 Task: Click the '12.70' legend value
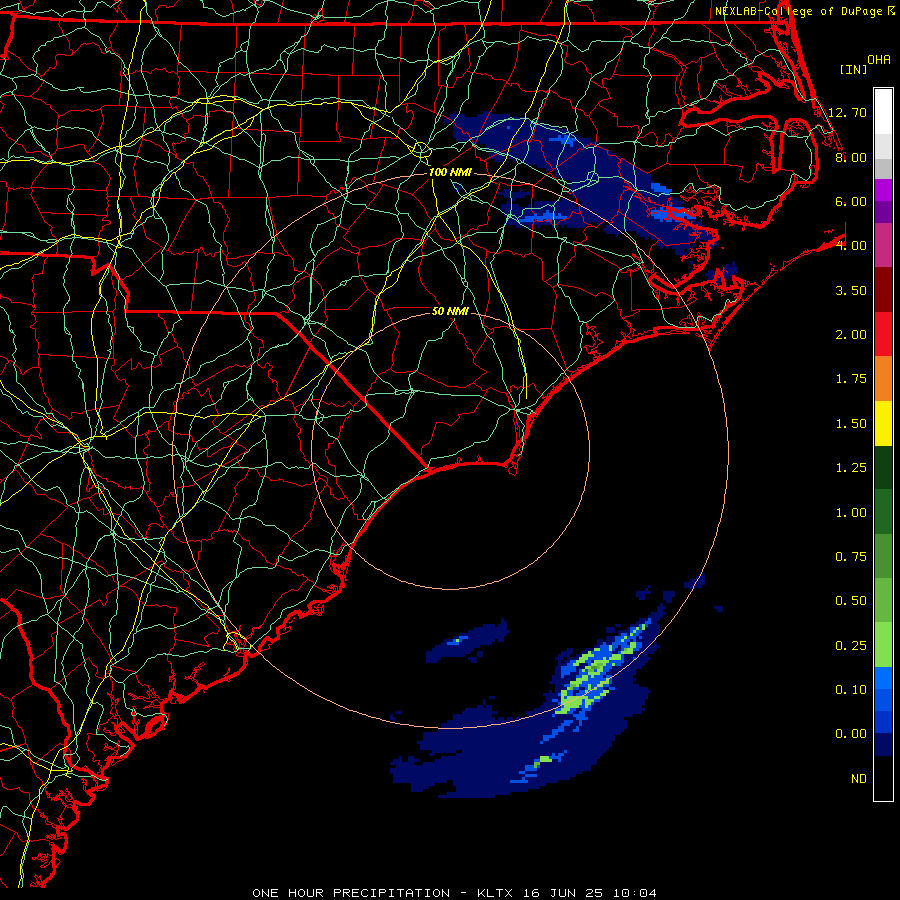pos(847,112)
